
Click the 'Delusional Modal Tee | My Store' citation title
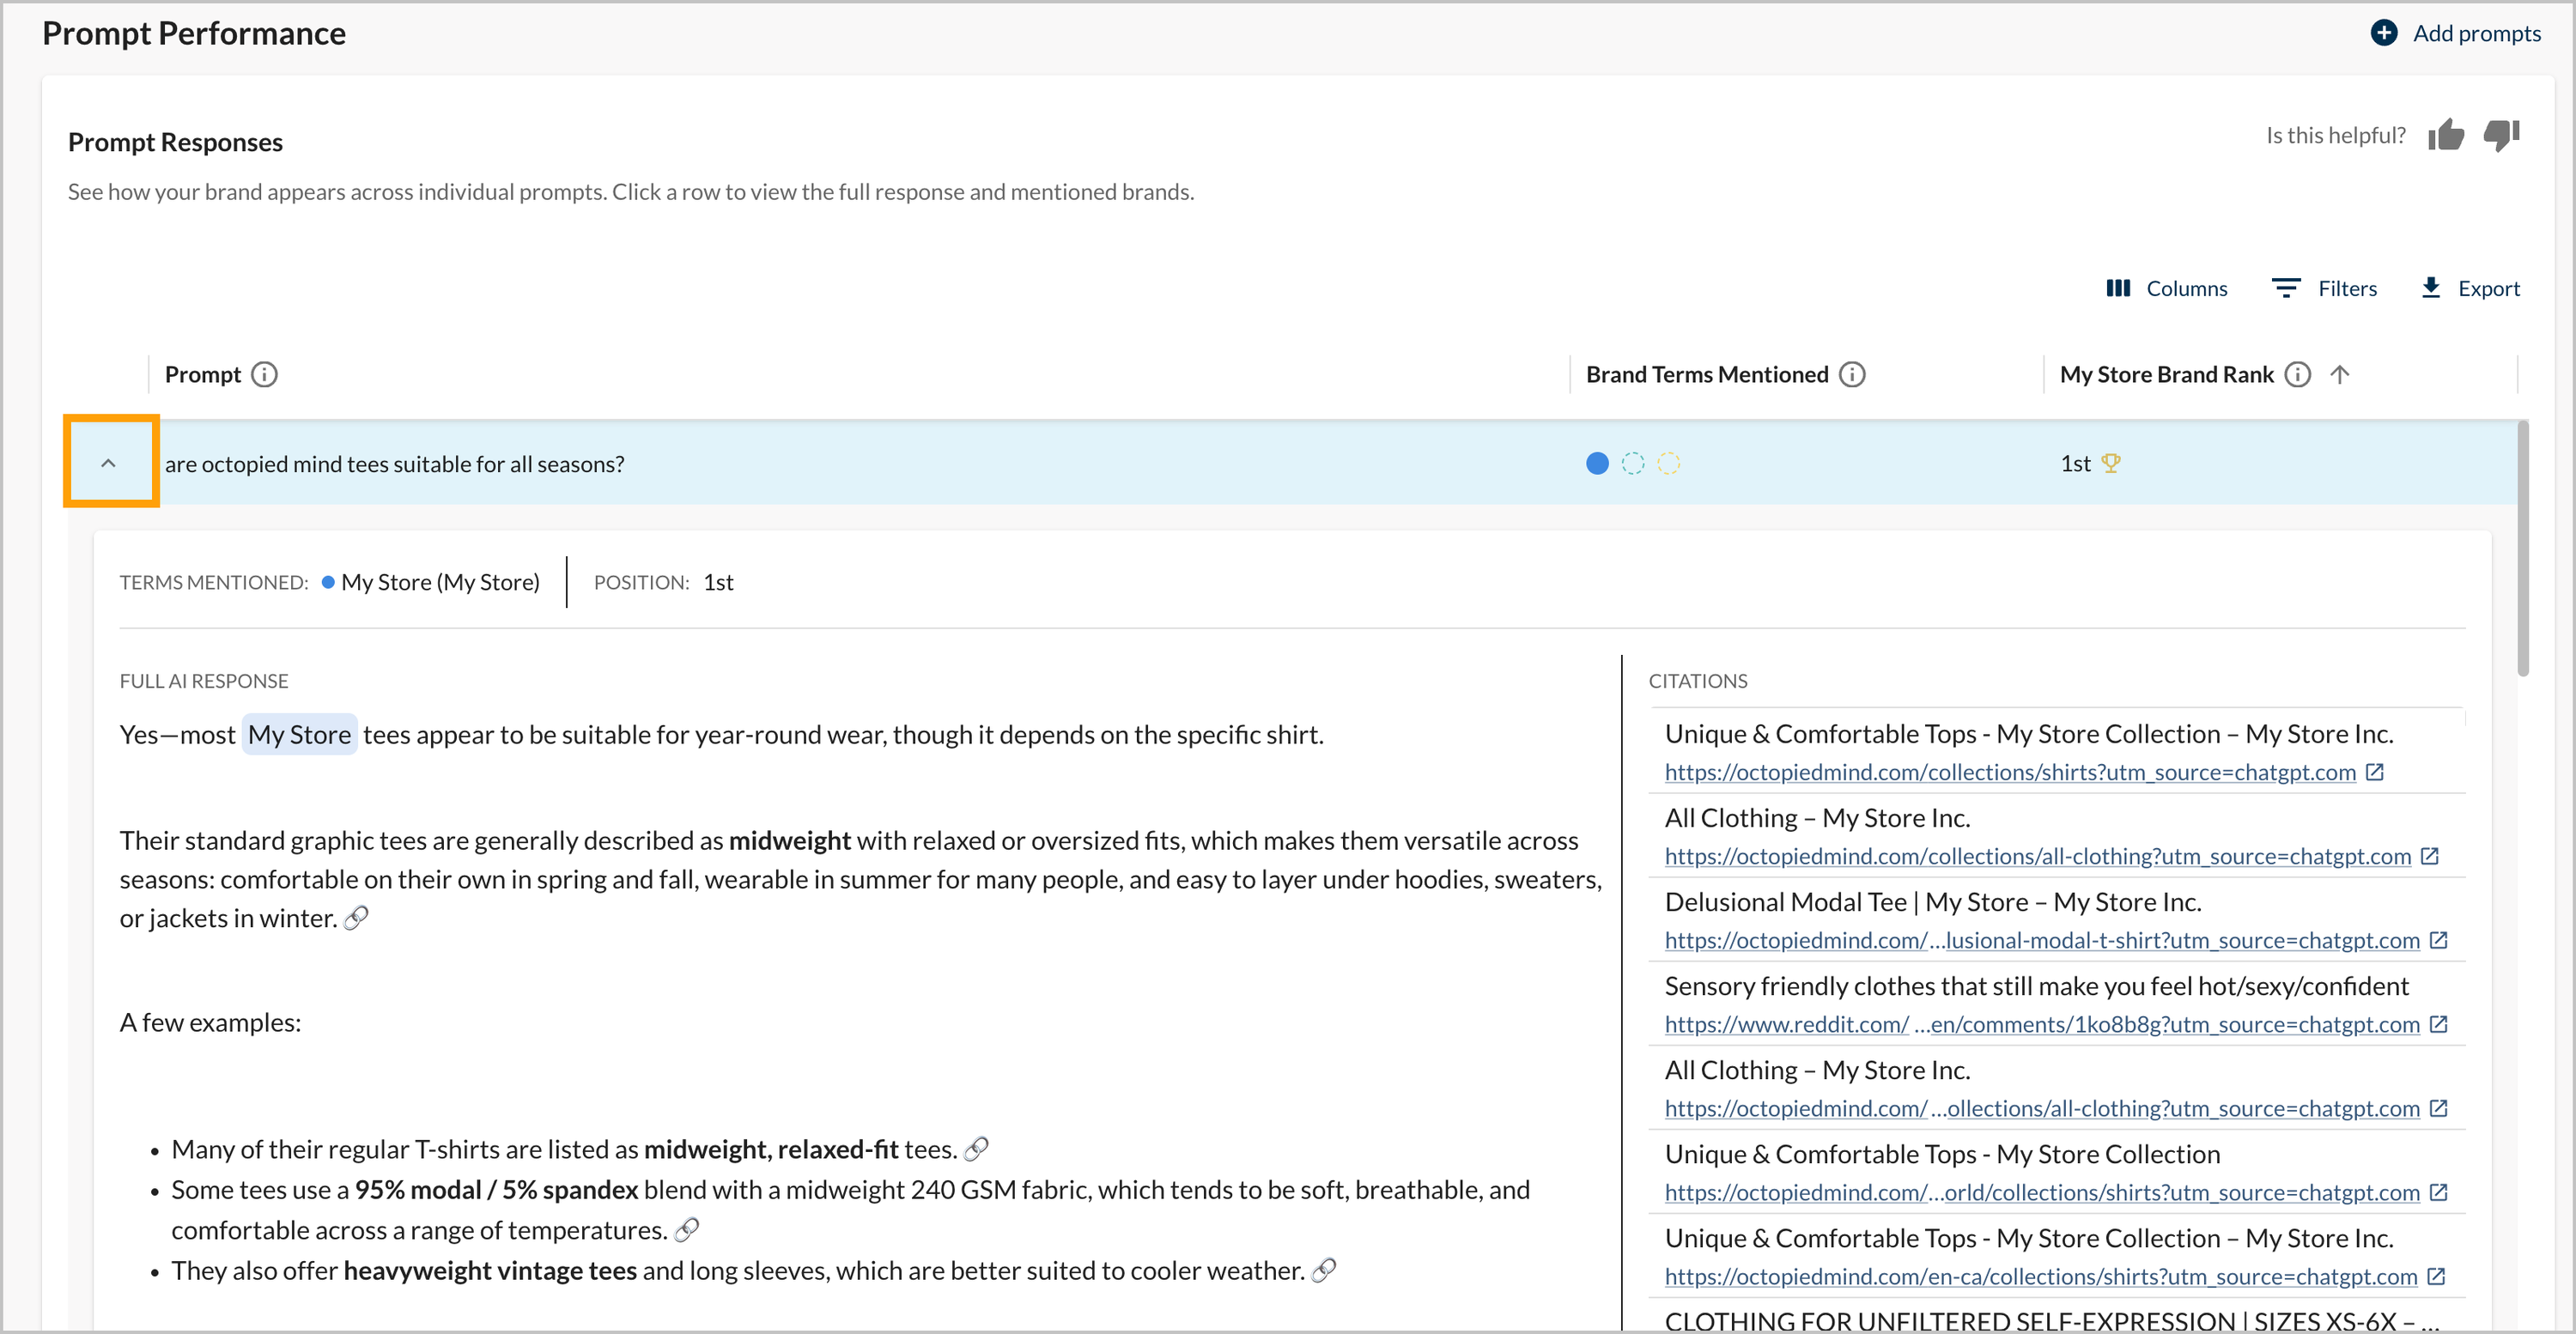[x=1933, y=902]
